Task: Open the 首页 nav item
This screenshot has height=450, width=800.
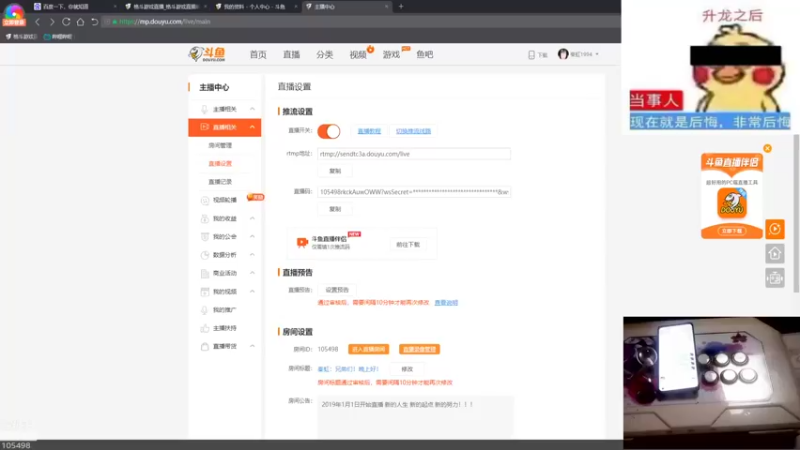Action: tap(258, 55)
